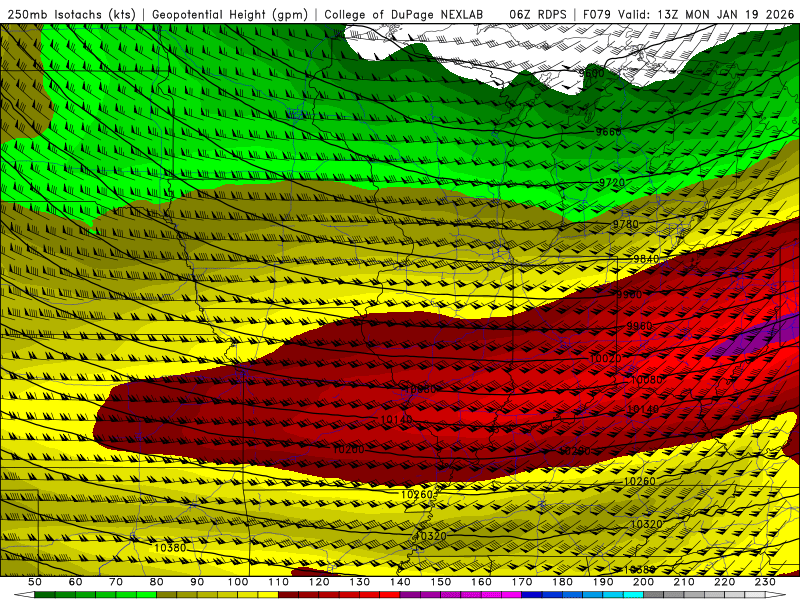Screen dimensions: 800x600
Task: Click the "Geopotential Height (gpm)" title text
Action: click(230, 14)
